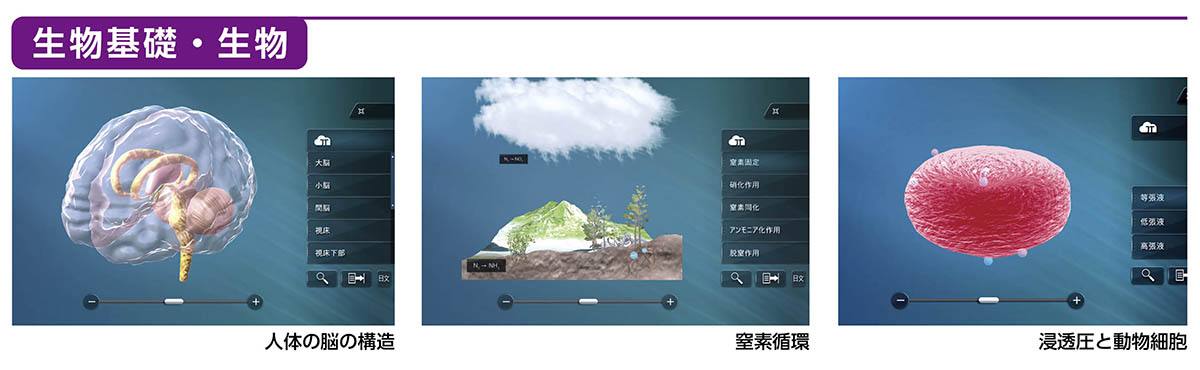
Task: Click the brain list panel scrollbar
Action: [x=392, y=182]
